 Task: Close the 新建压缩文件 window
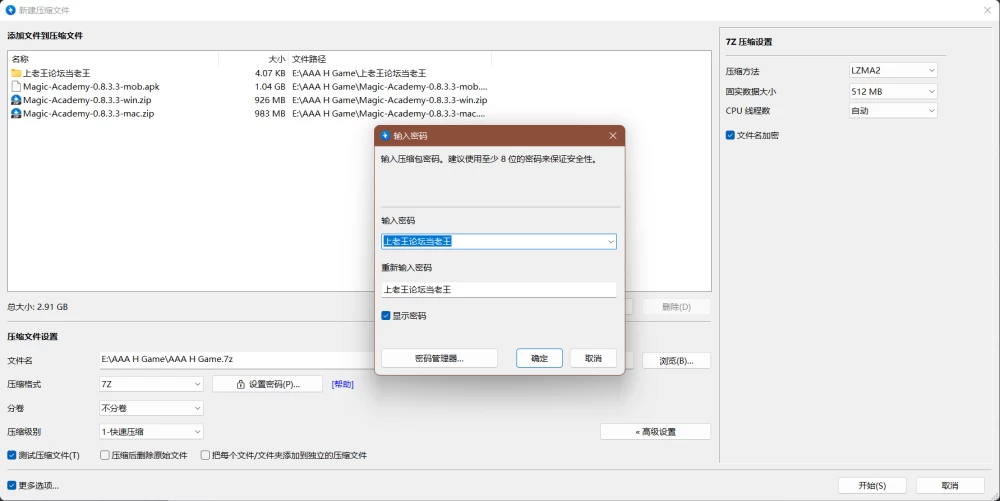click(987, 10)
